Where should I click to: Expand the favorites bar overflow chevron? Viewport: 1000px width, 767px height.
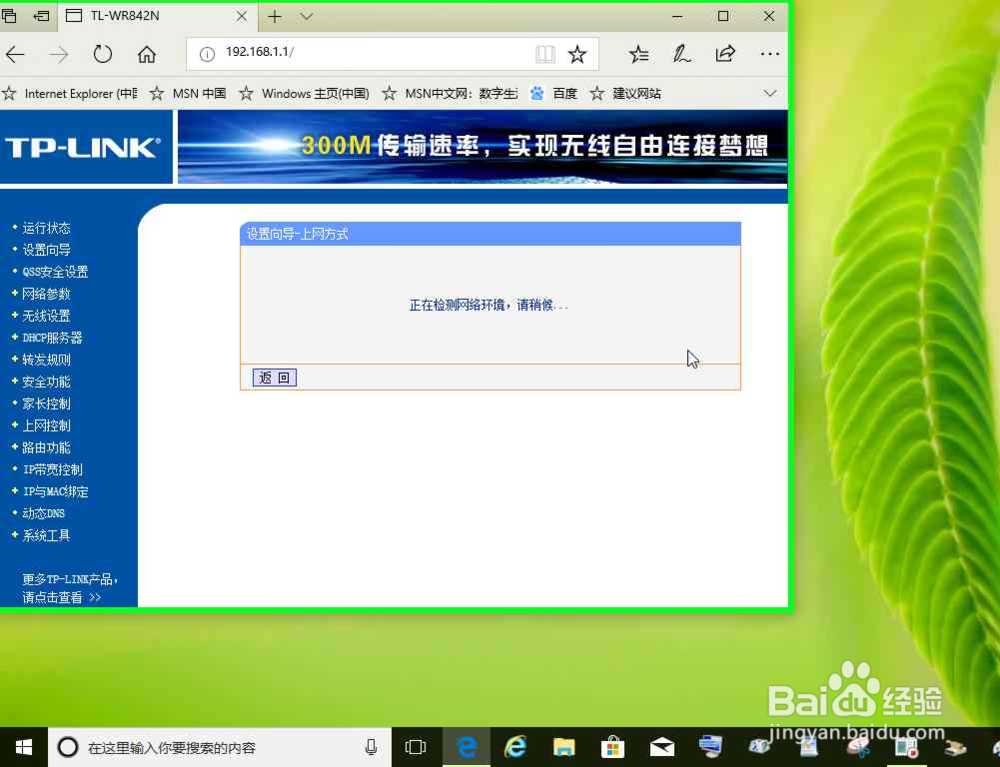click(770, 94)
